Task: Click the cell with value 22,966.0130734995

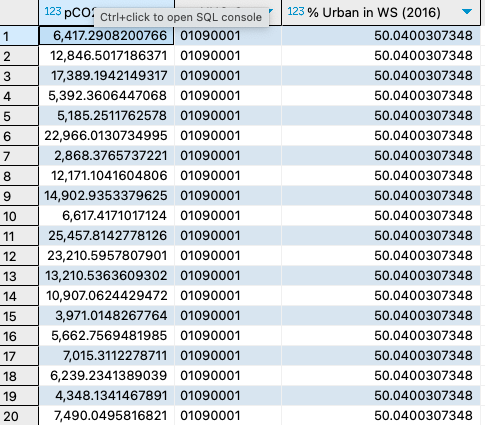Action: click(x=106, y=136)
